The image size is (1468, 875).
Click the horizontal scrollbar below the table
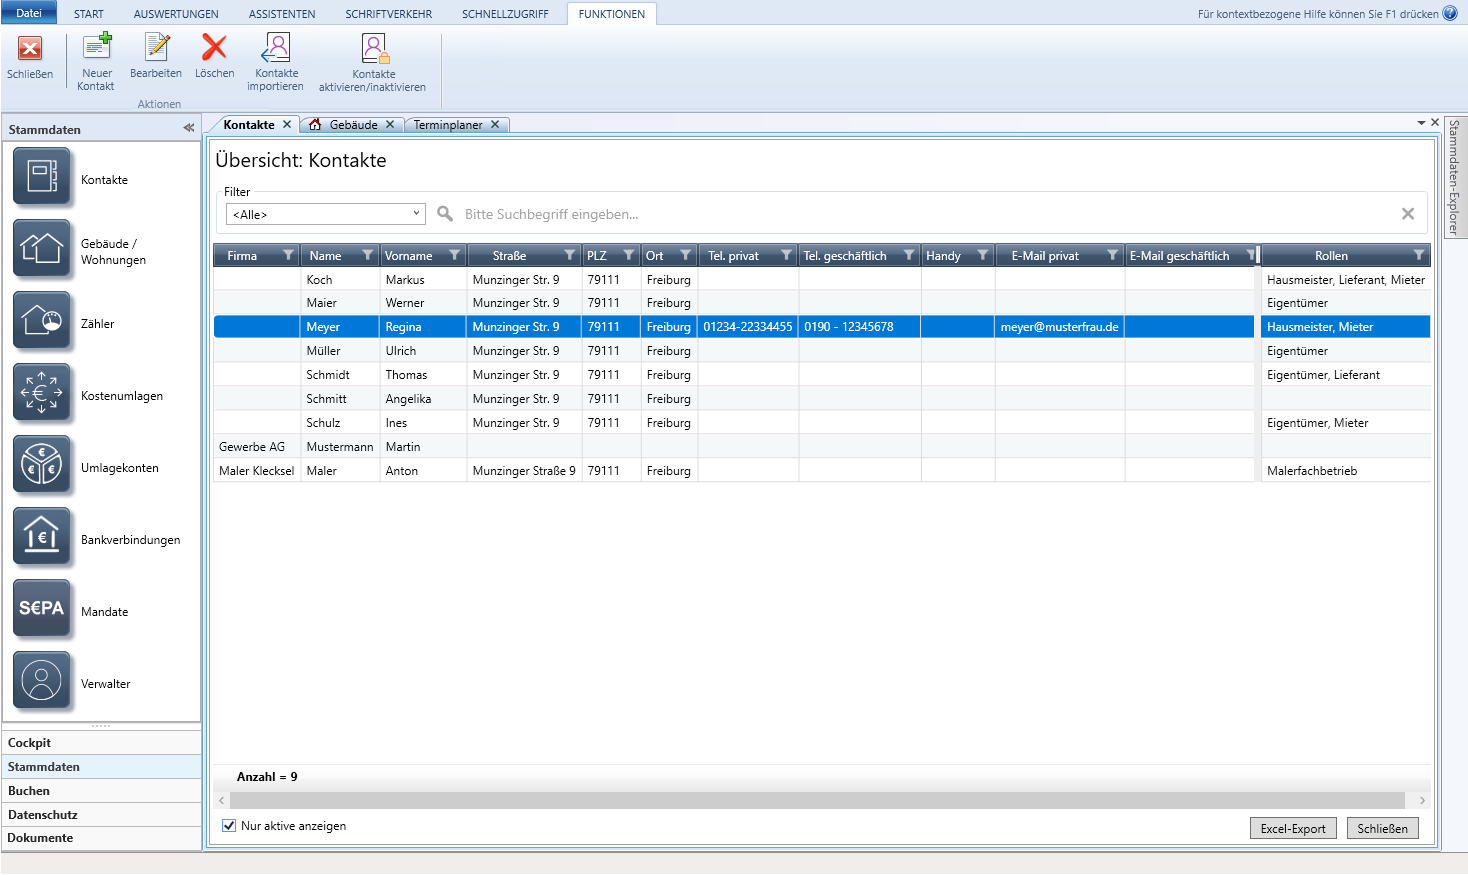(x=816, y=800)
